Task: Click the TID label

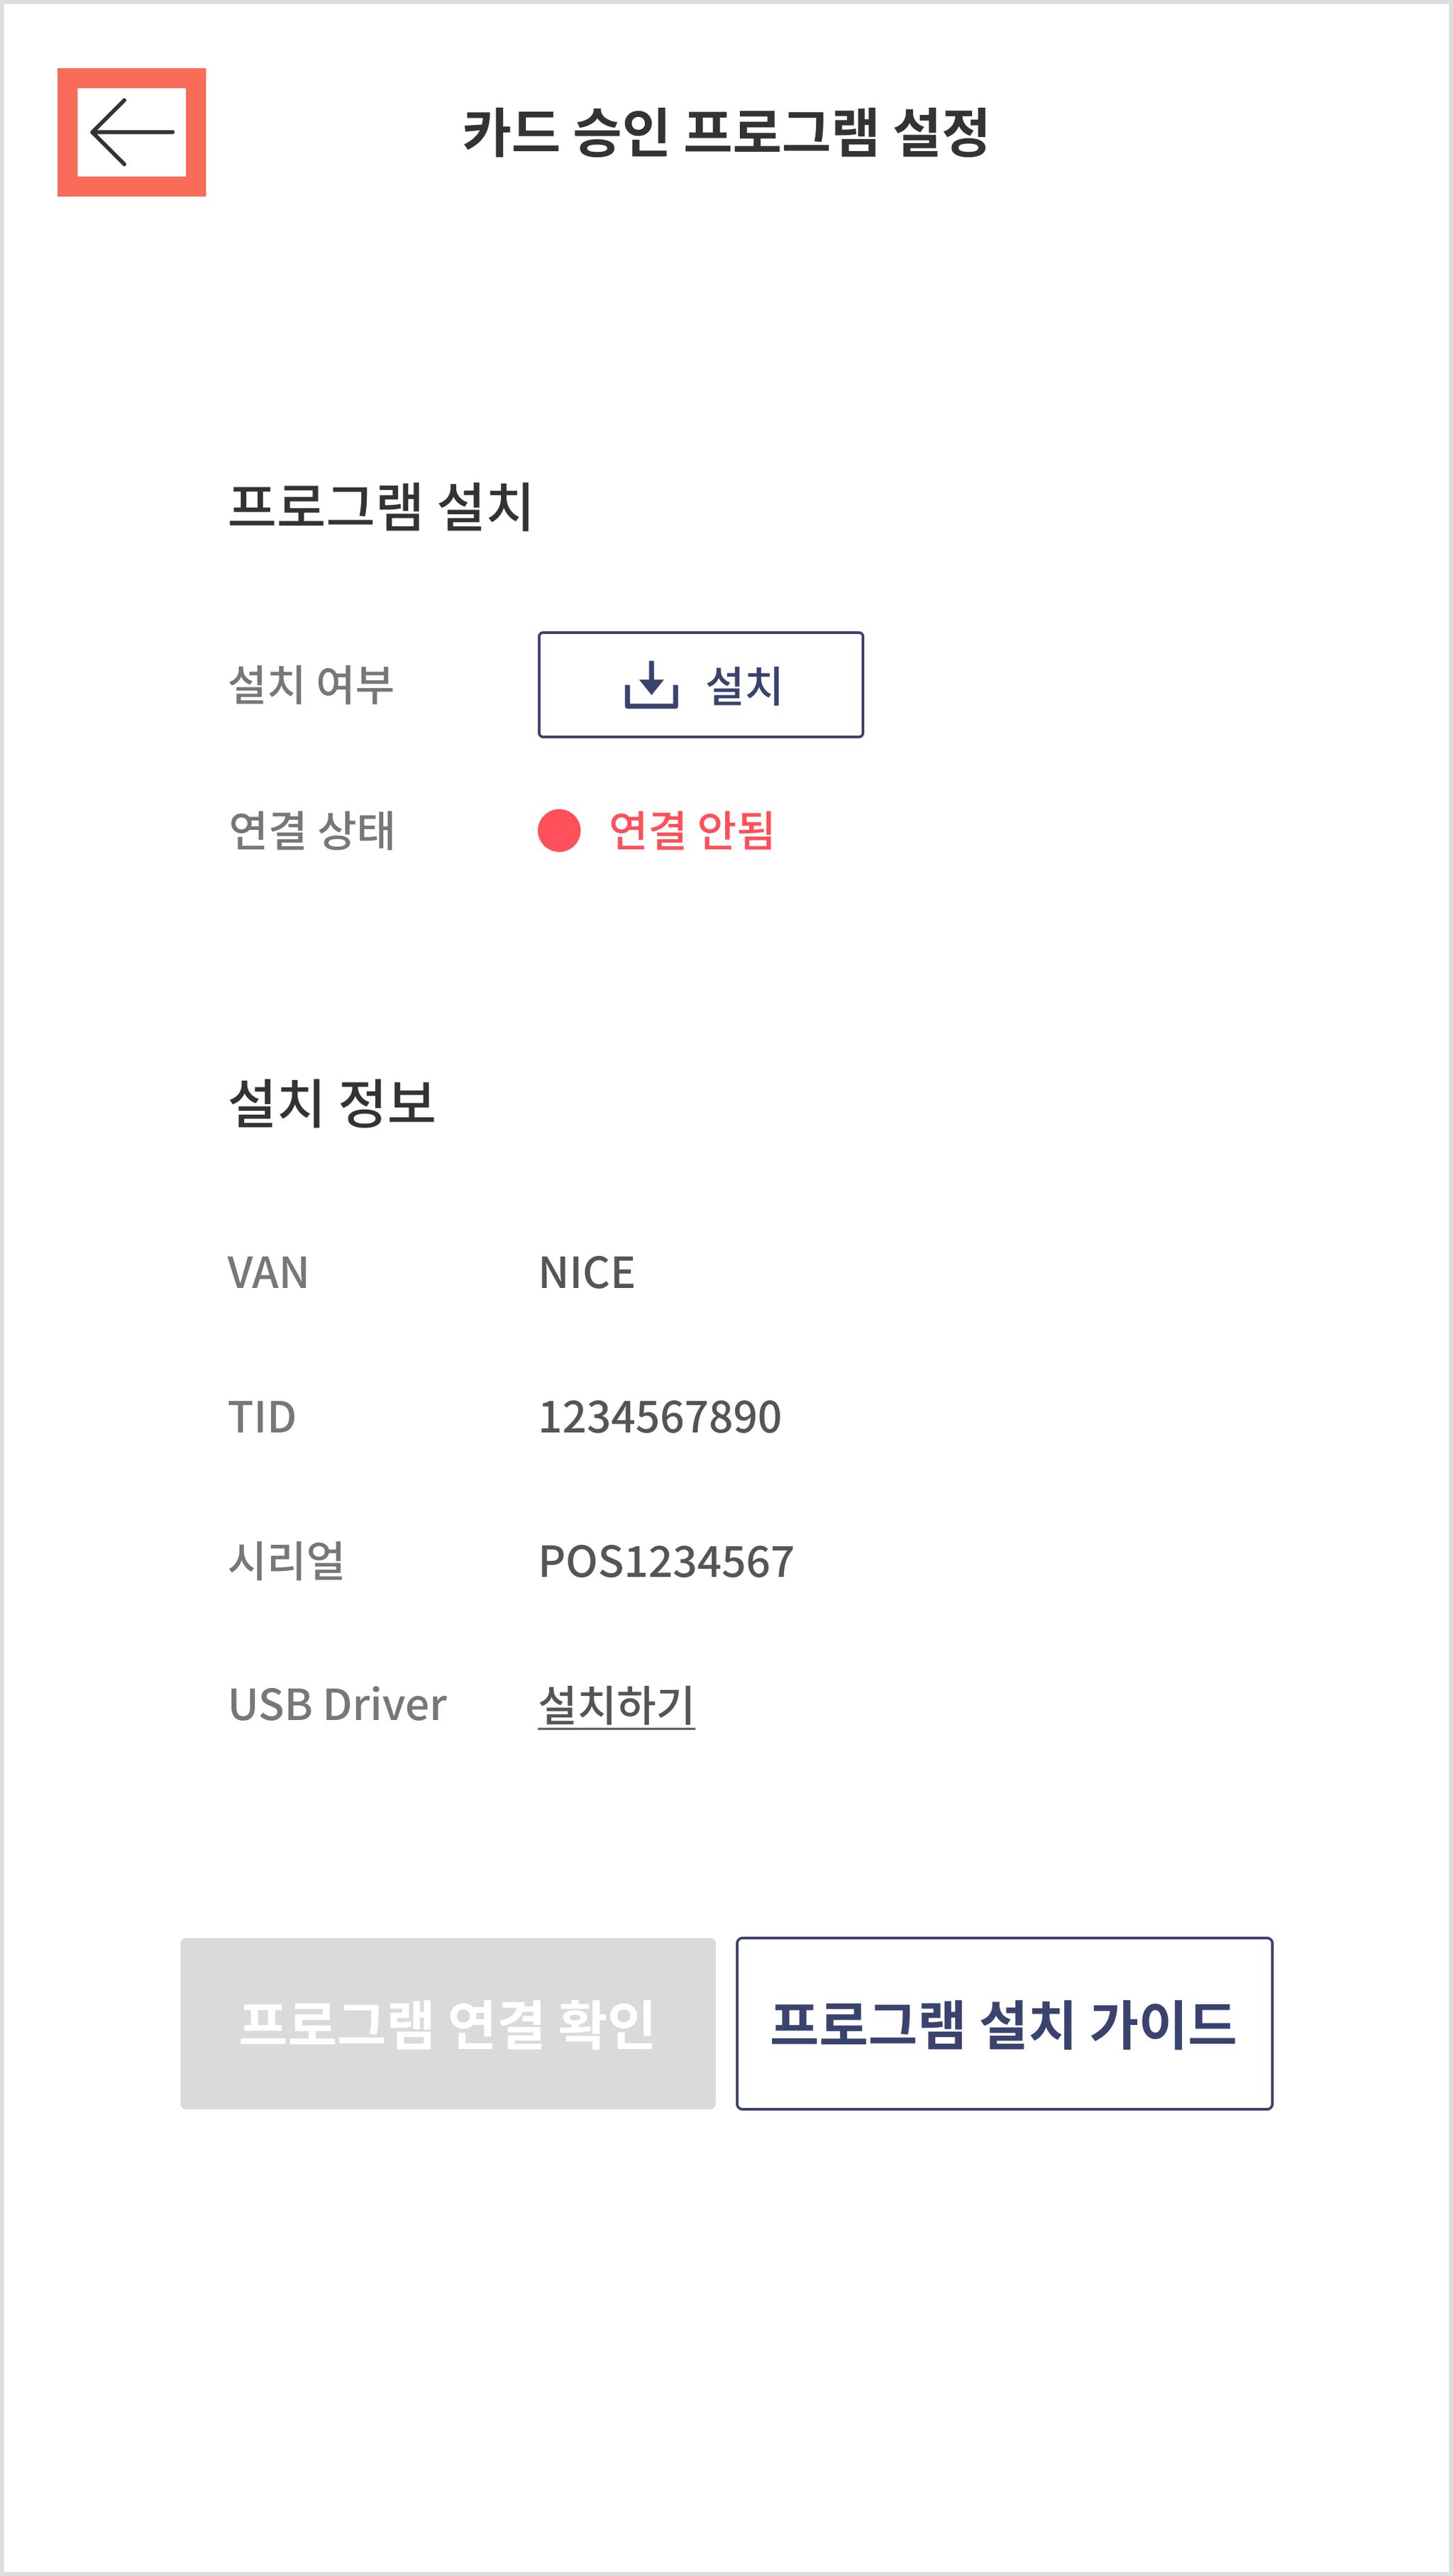Action: pos(262,1417)
